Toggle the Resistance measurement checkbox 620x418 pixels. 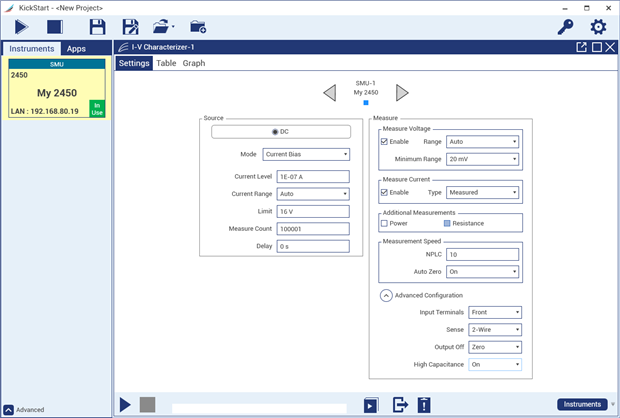[447, 223]
